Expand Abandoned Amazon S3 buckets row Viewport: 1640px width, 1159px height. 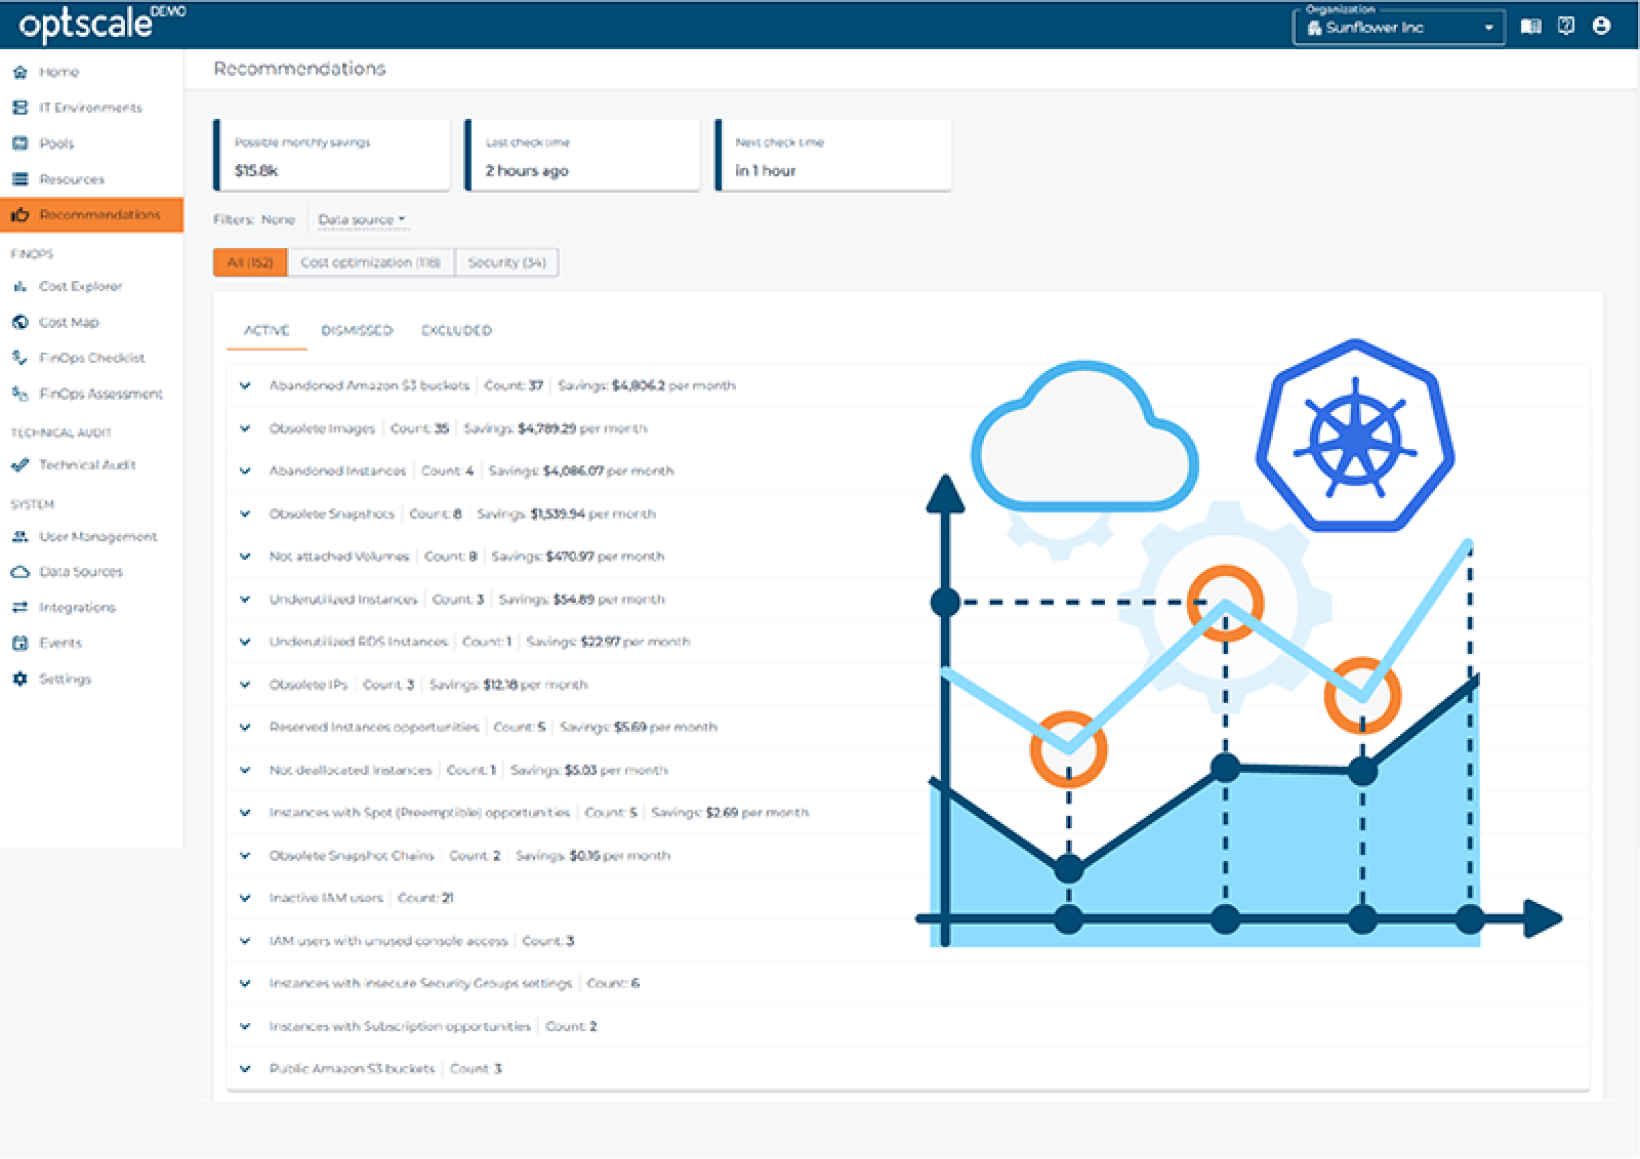(x=245, y=386)
